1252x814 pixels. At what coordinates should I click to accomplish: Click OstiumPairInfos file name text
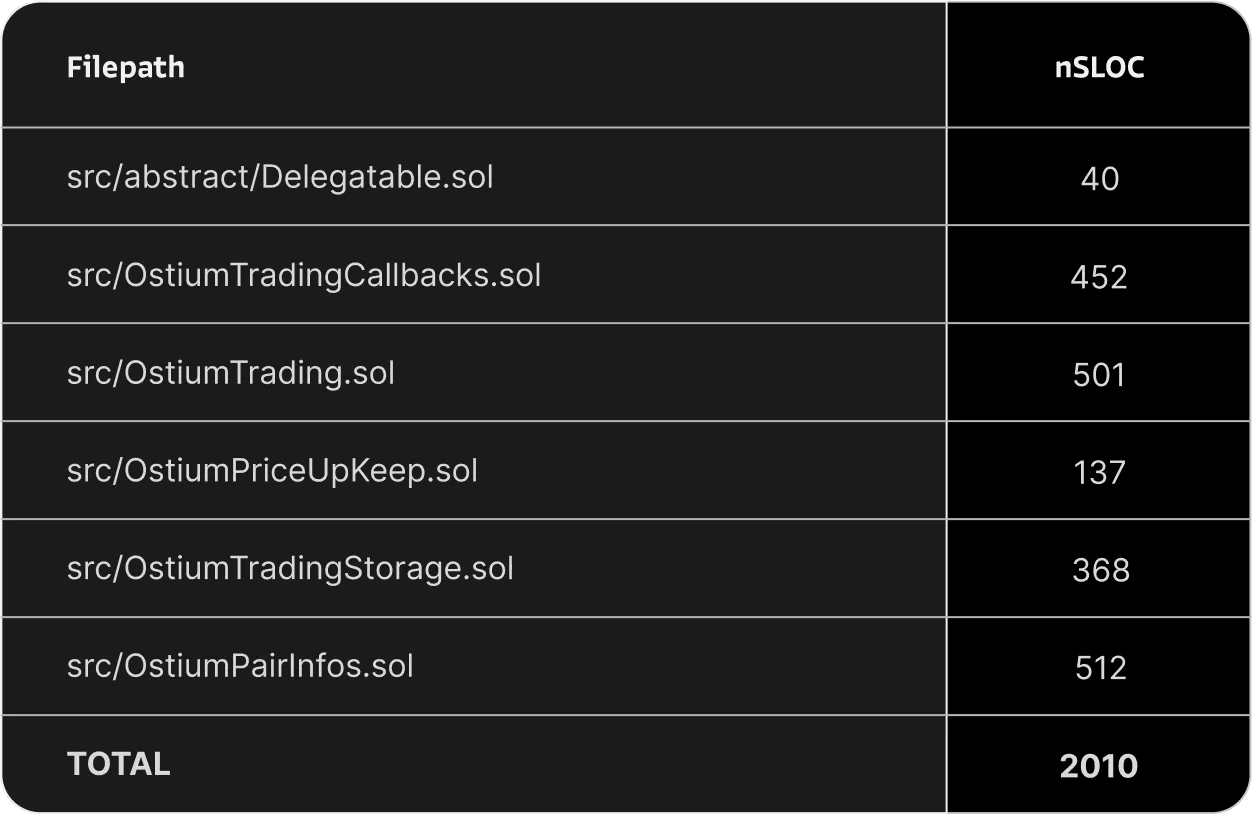pyautogui.click(x=243, y=667)
